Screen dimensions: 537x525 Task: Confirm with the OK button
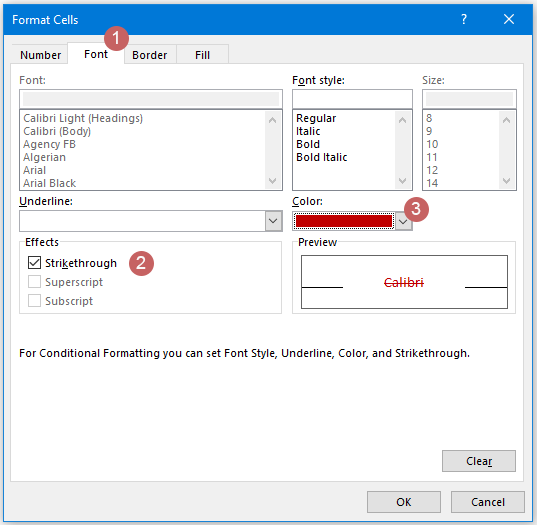click(x=404, y=502)
